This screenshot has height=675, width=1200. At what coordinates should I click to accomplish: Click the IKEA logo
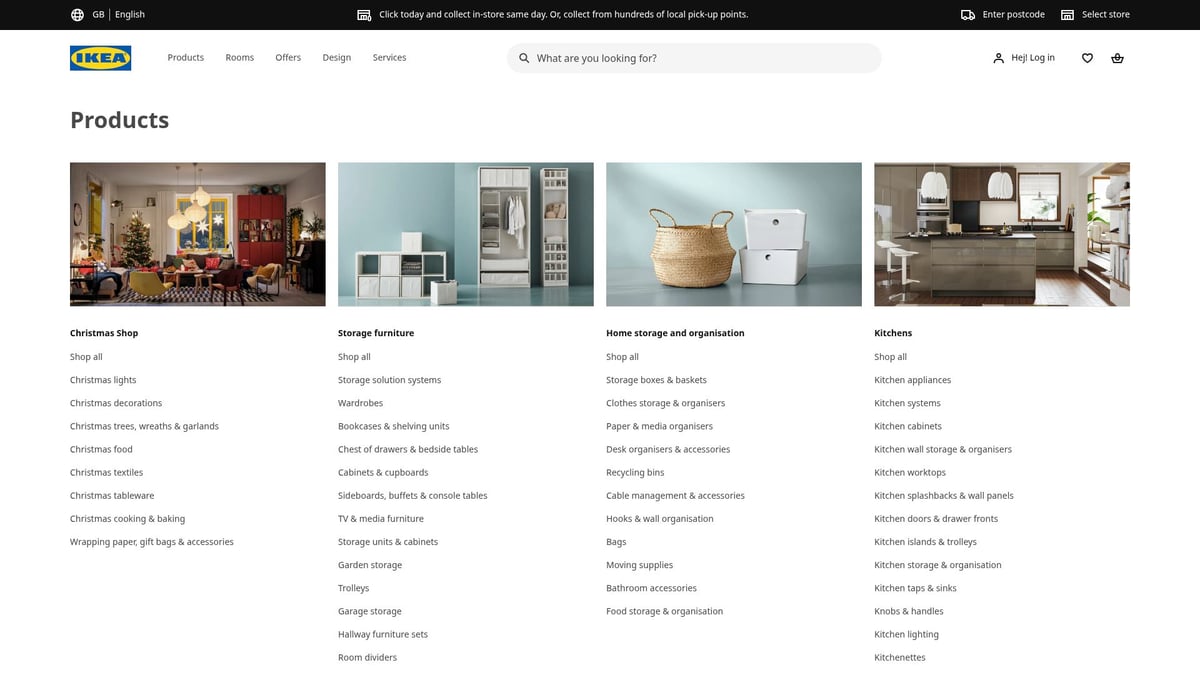pyautogui.click(x=100, y=58)
